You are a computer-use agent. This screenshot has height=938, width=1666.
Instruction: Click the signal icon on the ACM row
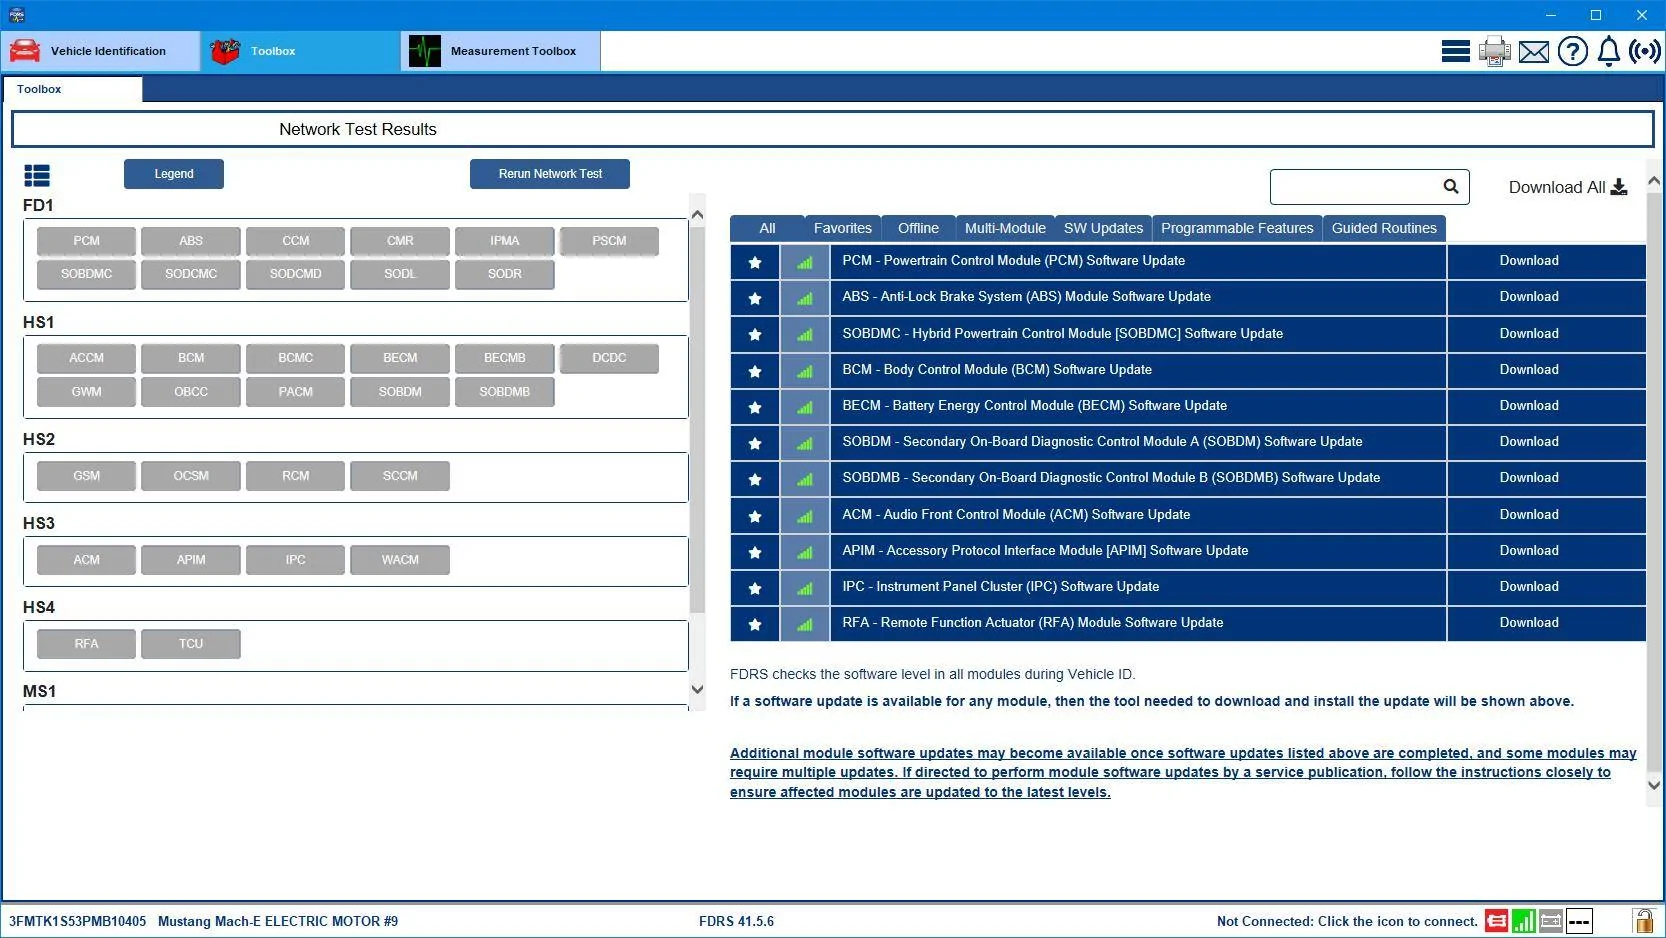805,516
